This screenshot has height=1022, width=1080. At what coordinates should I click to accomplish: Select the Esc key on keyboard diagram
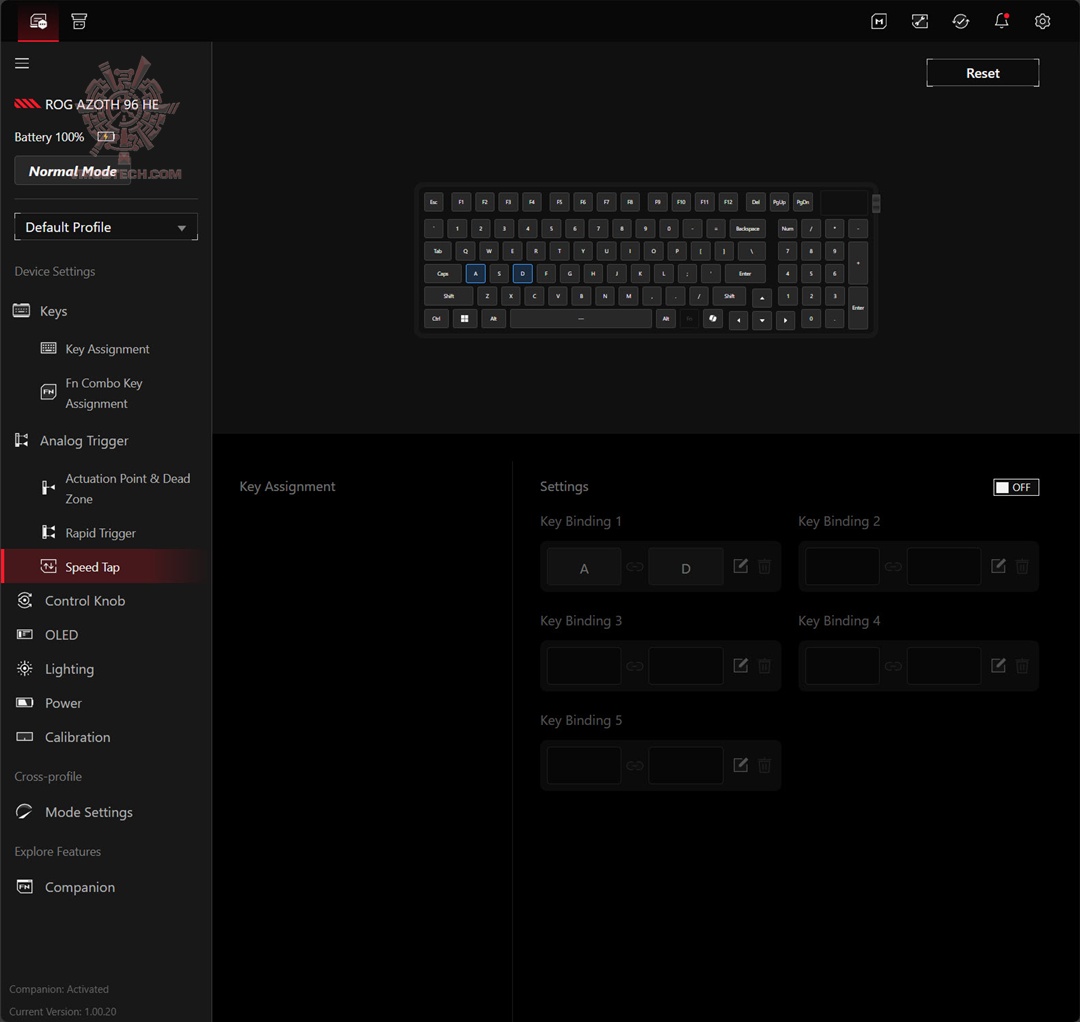434,202
